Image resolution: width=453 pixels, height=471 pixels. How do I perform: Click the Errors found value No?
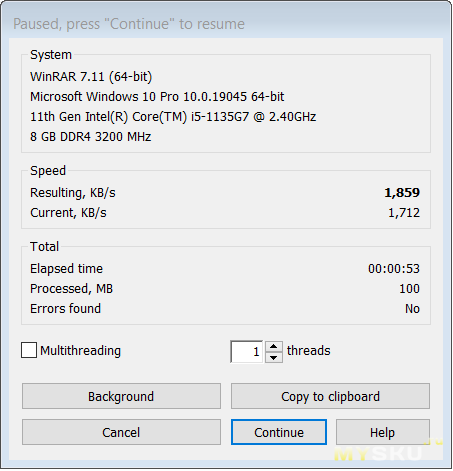click(412, 309)
